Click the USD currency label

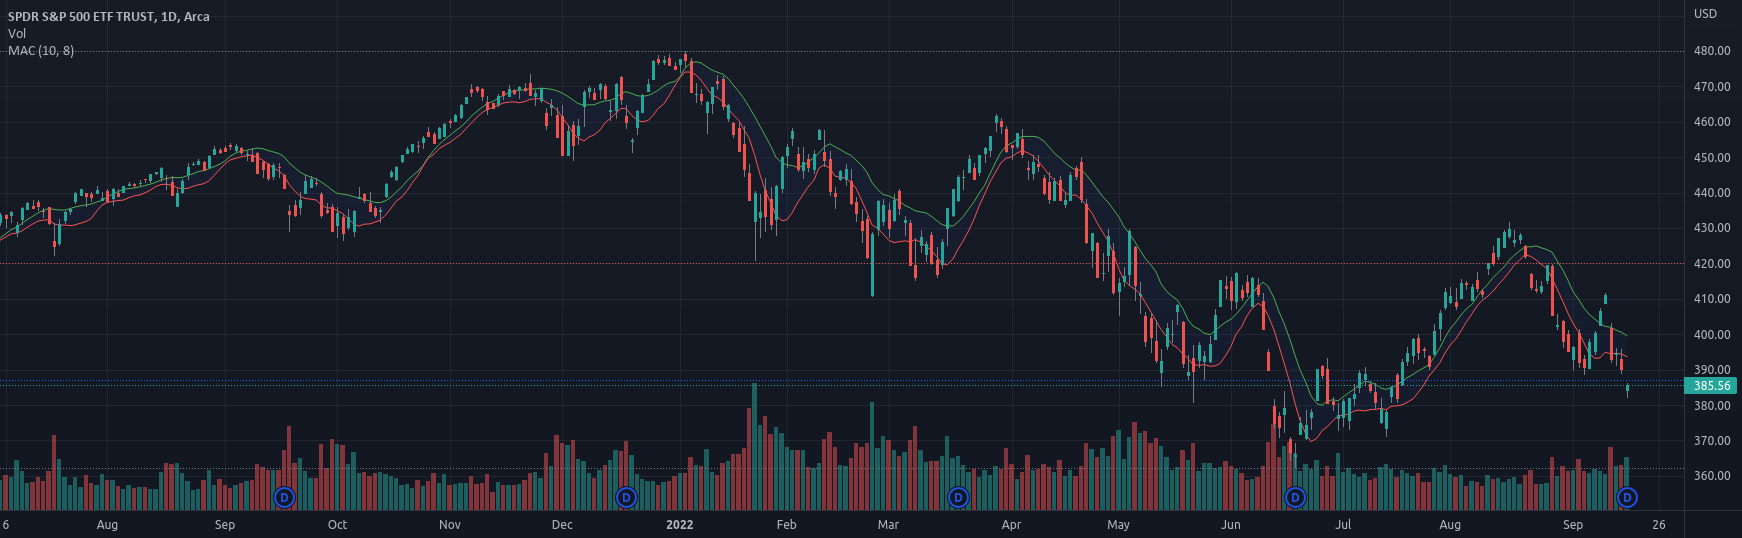pos(1705,14)
